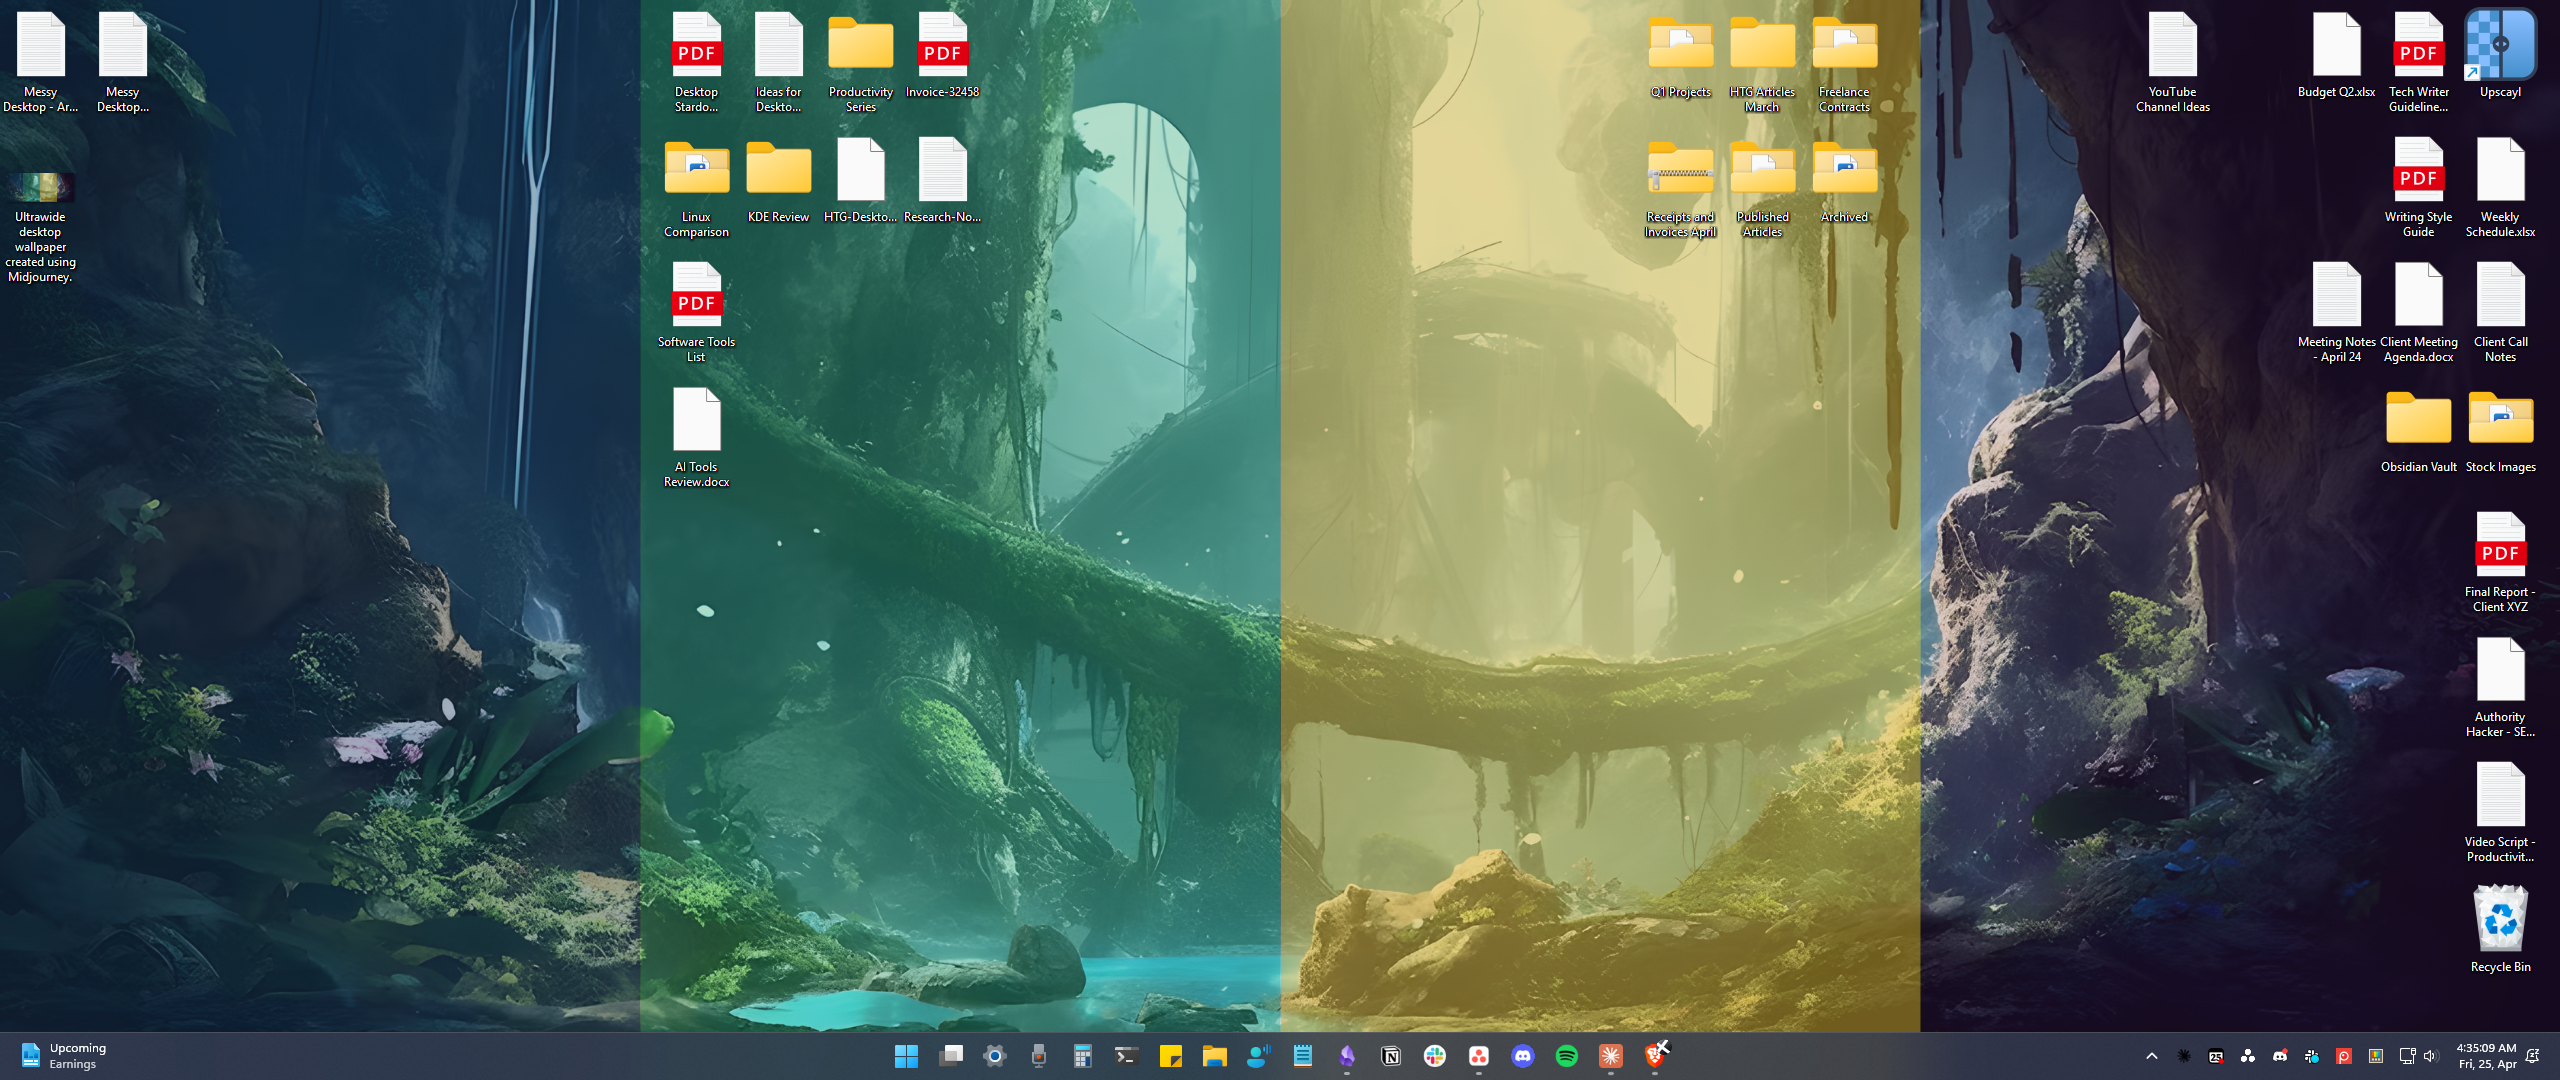Launch Notion from the taskbar
2560x1080 pixels.
pos(1391,1056)
